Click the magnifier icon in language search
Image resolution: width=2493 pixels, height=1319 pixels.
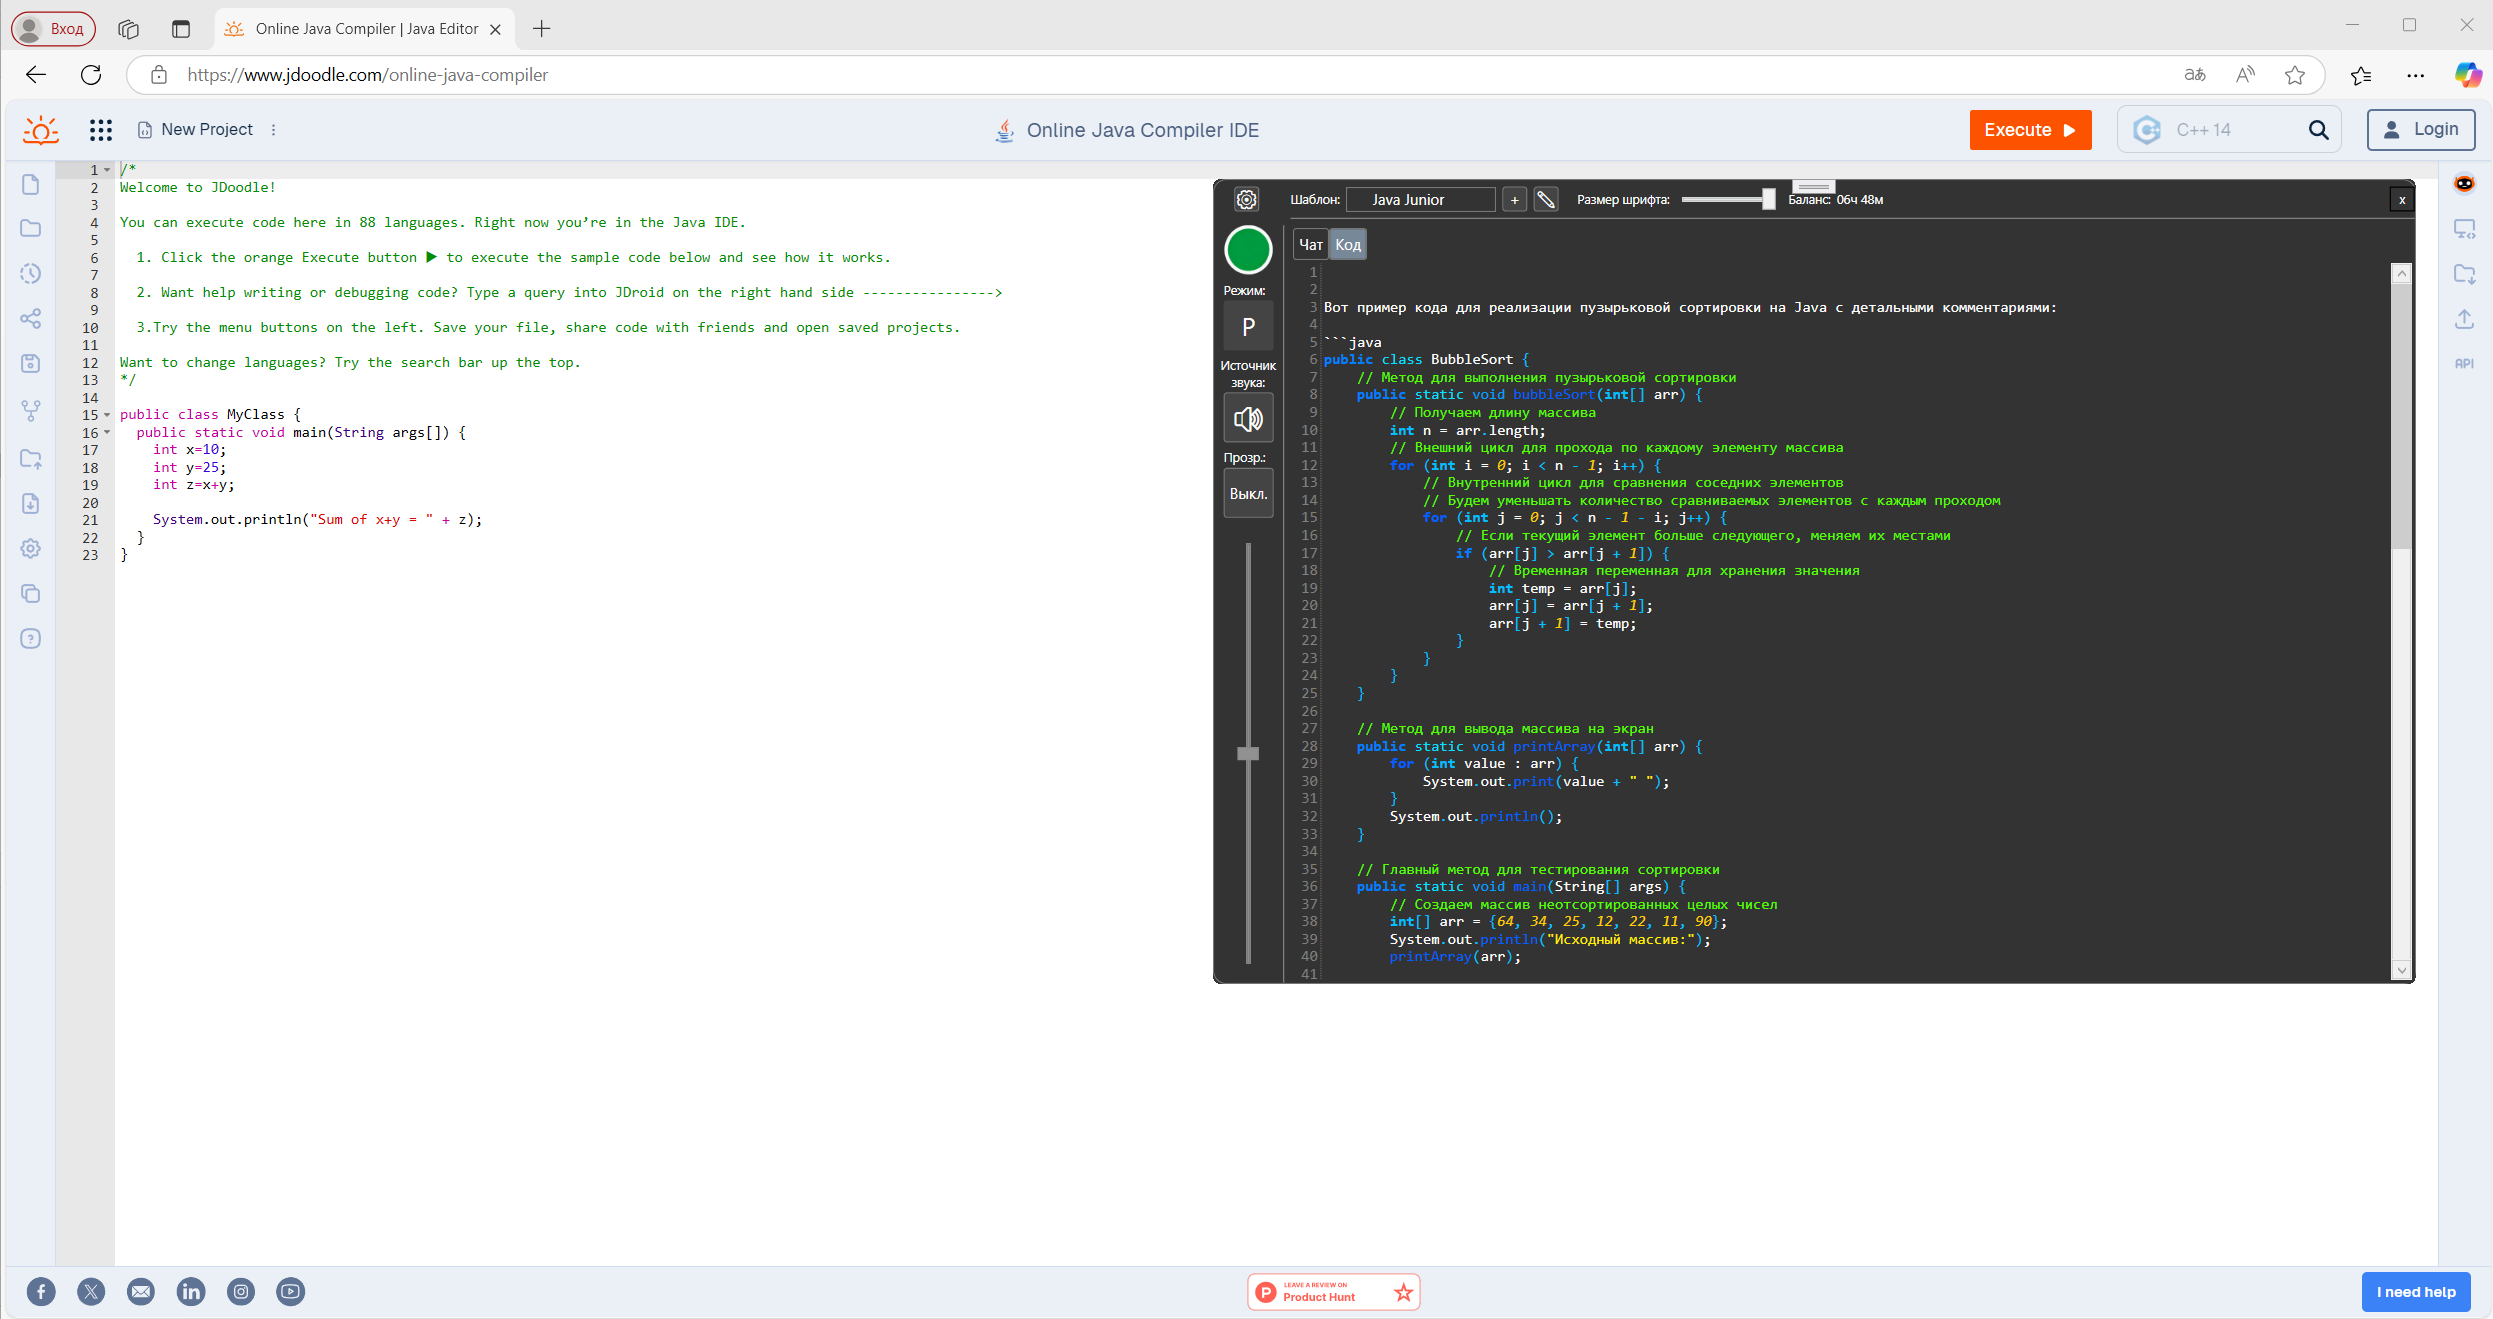coord(2318,130)
